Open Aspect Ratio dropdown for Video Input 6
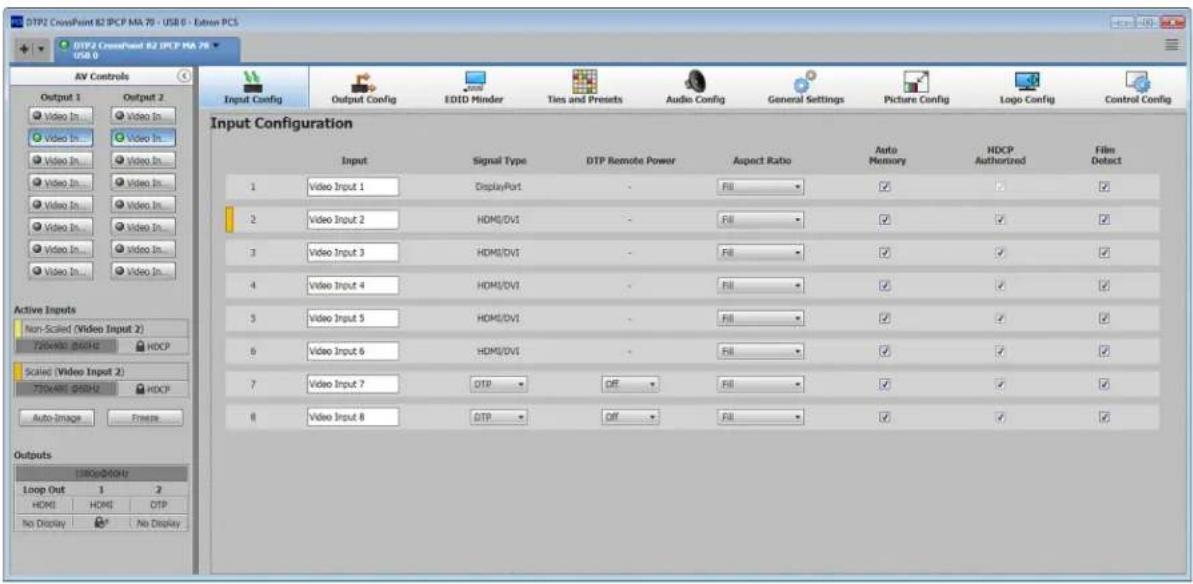The width and height of the screenshot is (1193, 584). point(760,352)
